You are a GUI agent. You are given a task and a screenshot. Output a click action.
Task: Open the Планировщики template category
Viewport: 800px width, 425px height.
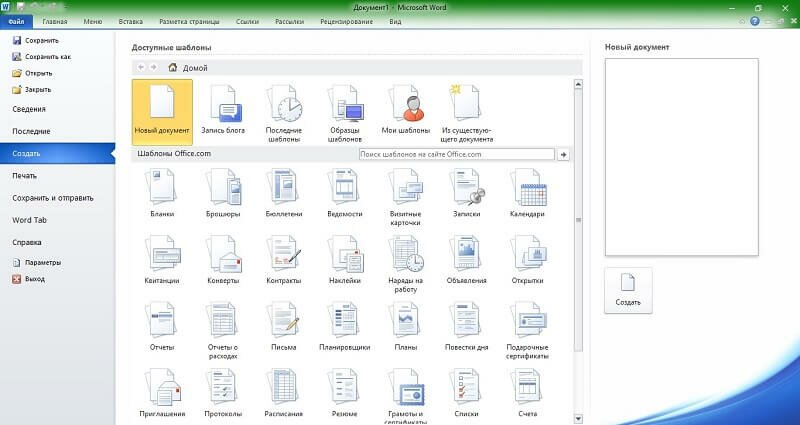[344, 326]
